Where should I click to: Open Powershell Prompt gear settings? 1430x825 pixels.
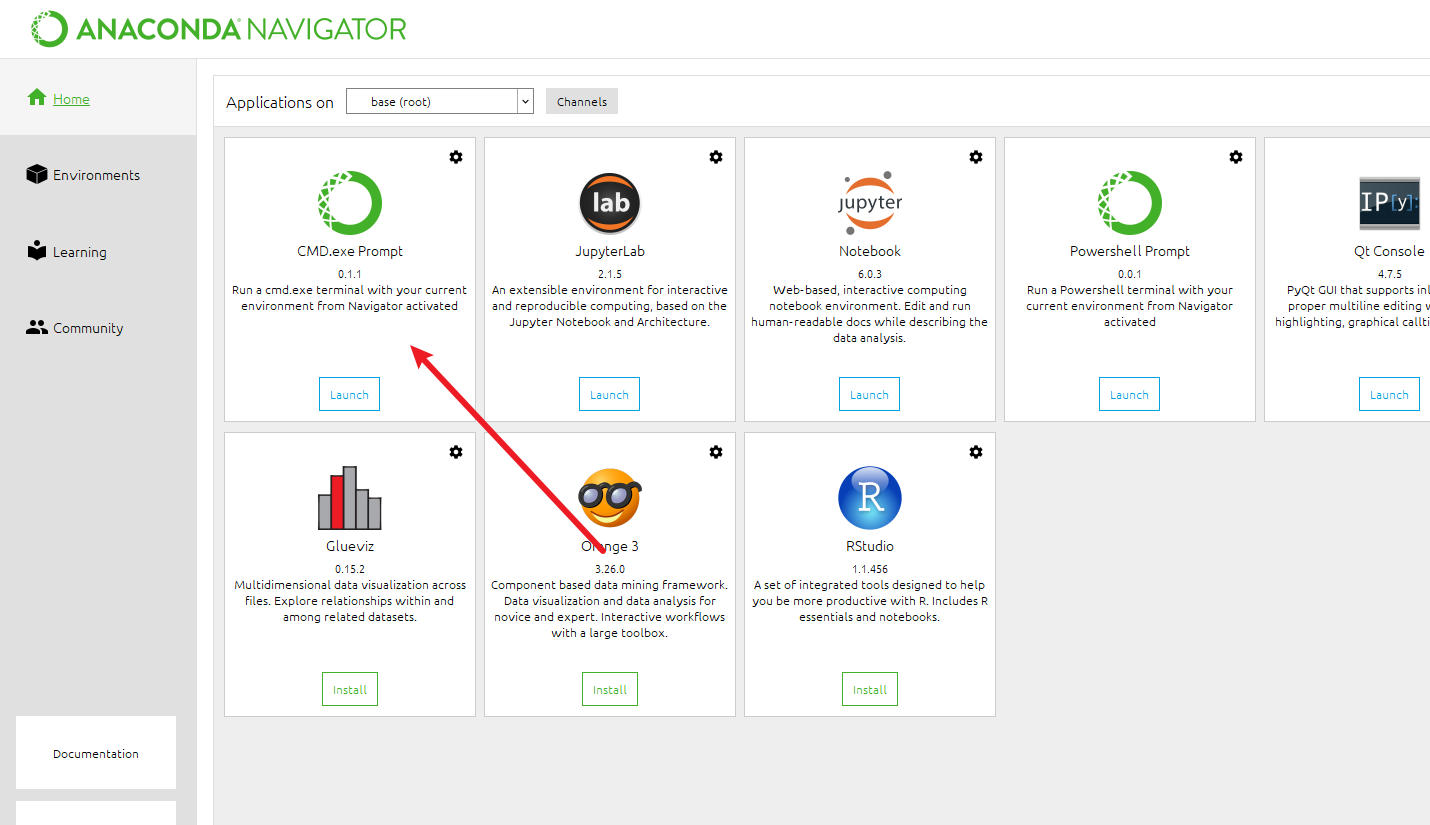[1236, 157]
